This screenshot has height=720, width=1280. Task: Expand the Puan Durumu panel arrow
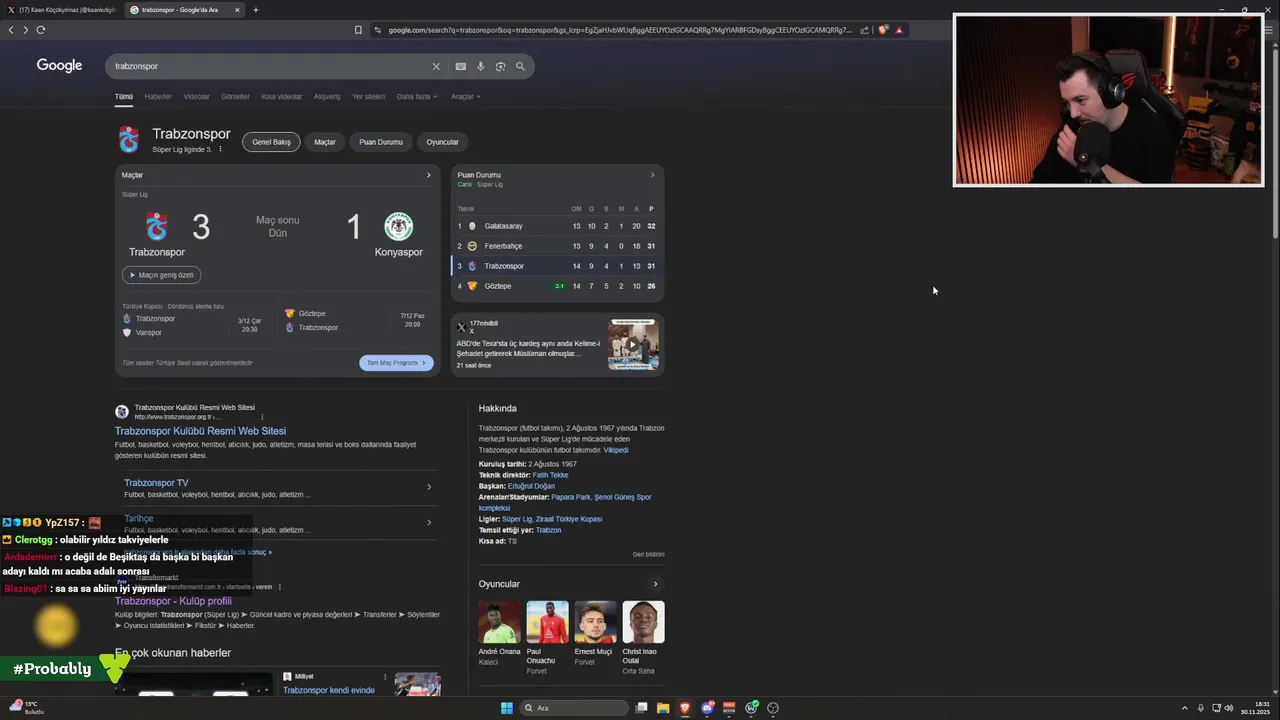(653, 175)
